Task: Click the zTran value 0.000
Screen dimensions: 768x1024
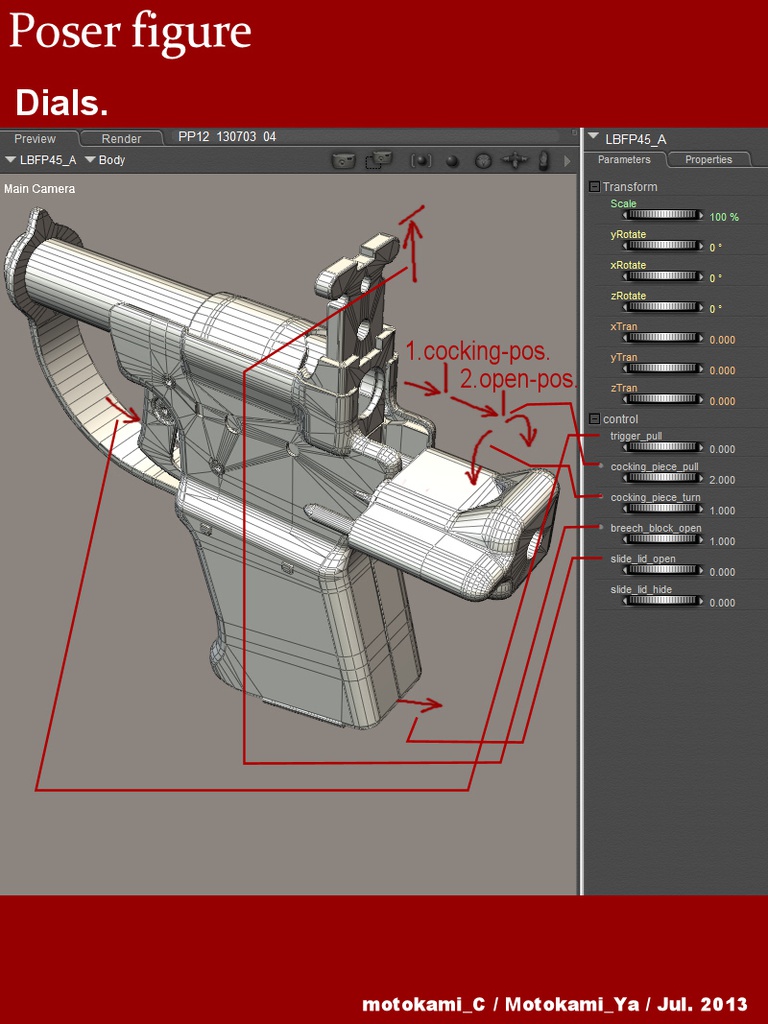Action: (722, 401)
